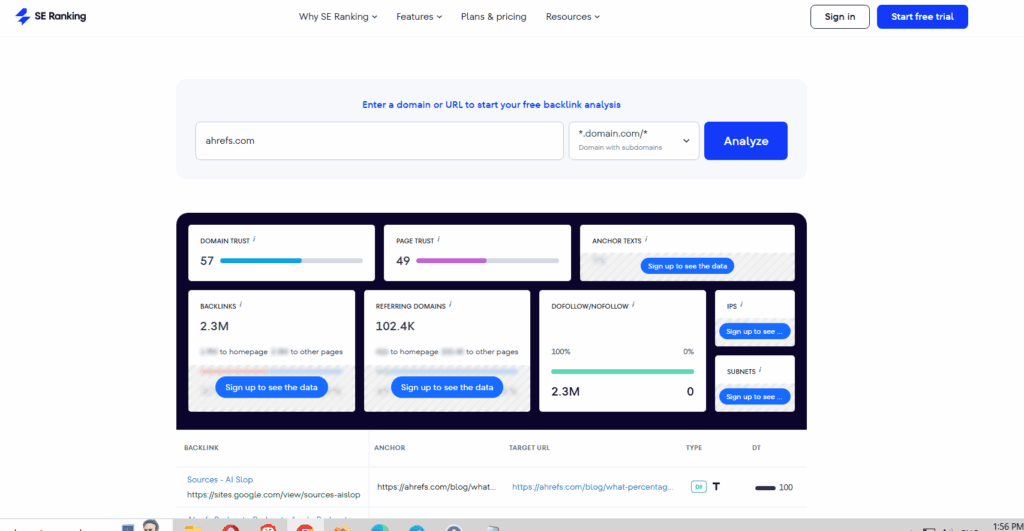Click the green dofollow ratio bar

[x=622, y=372]
